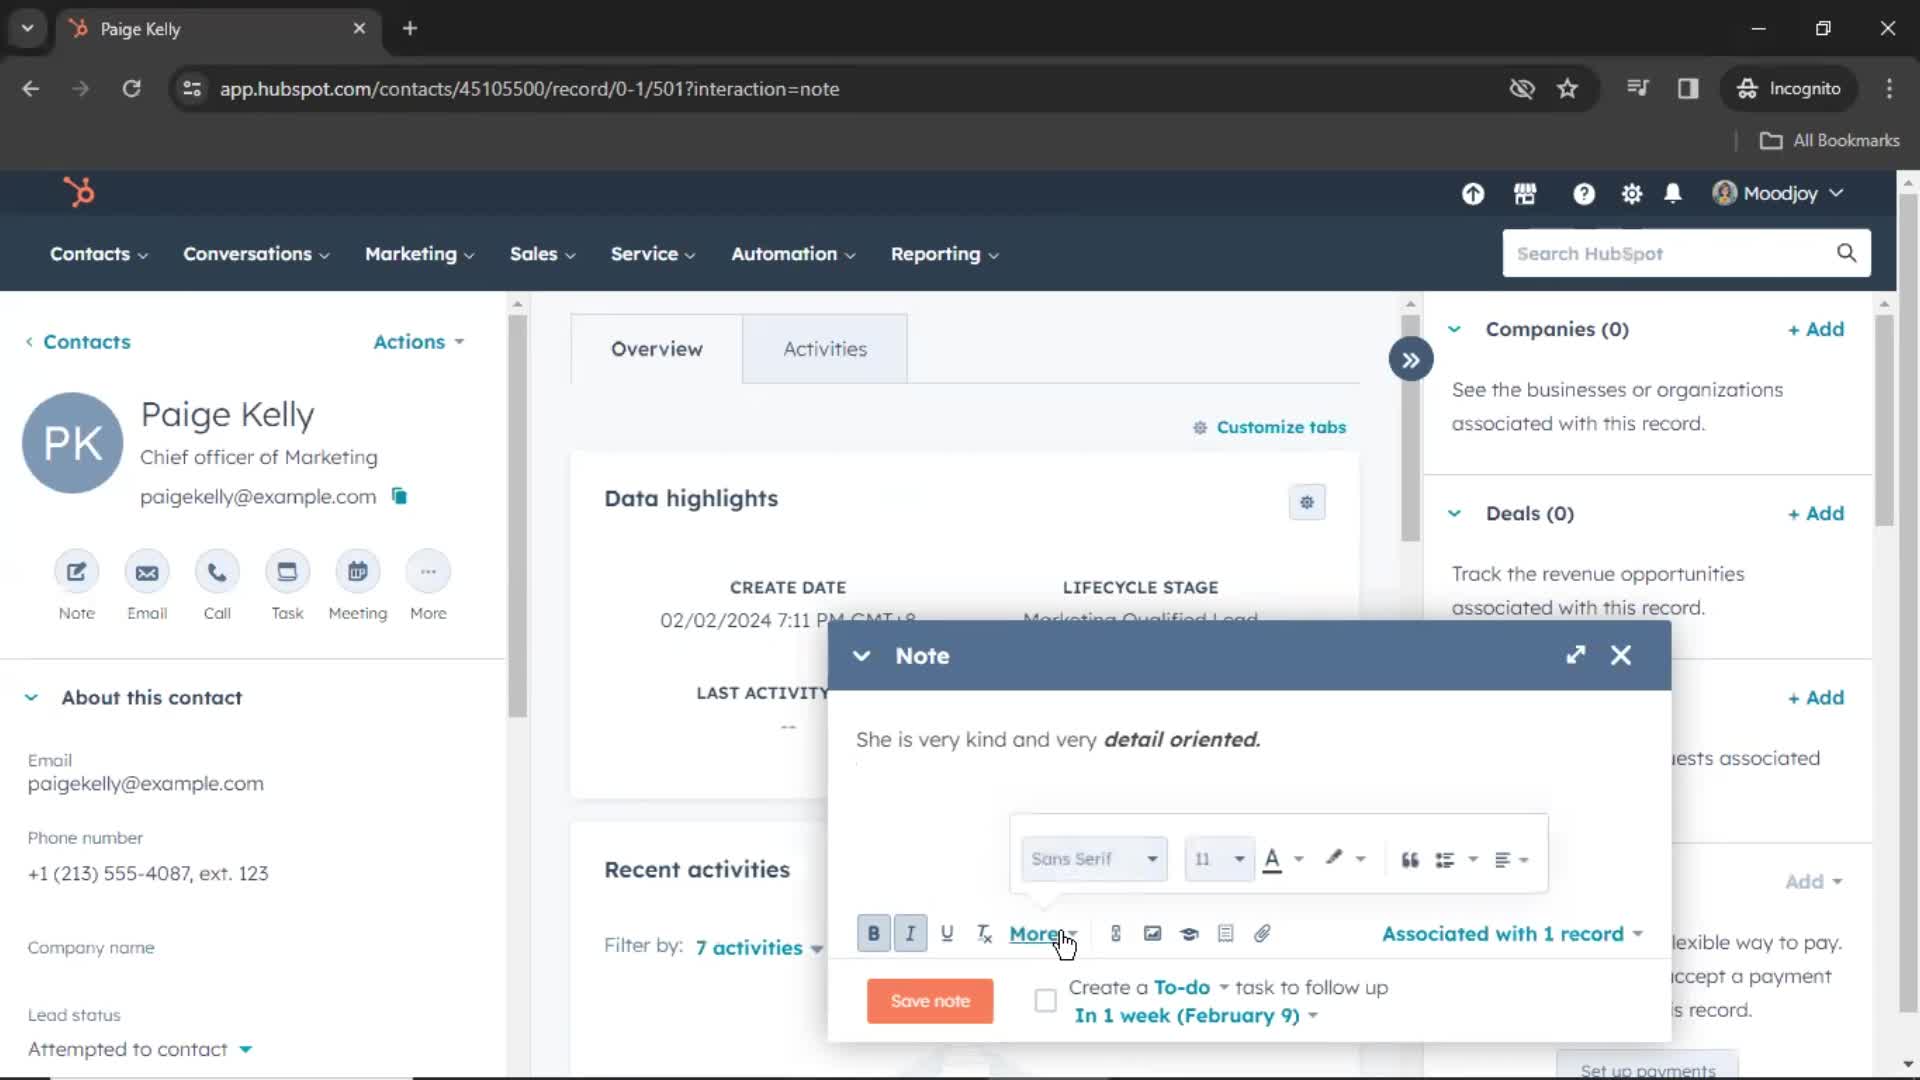Viewport: 1920px width, 1080px height.
Task: Click the More formatting options button
Action: pyautogui.click(x=1042, y=932)
